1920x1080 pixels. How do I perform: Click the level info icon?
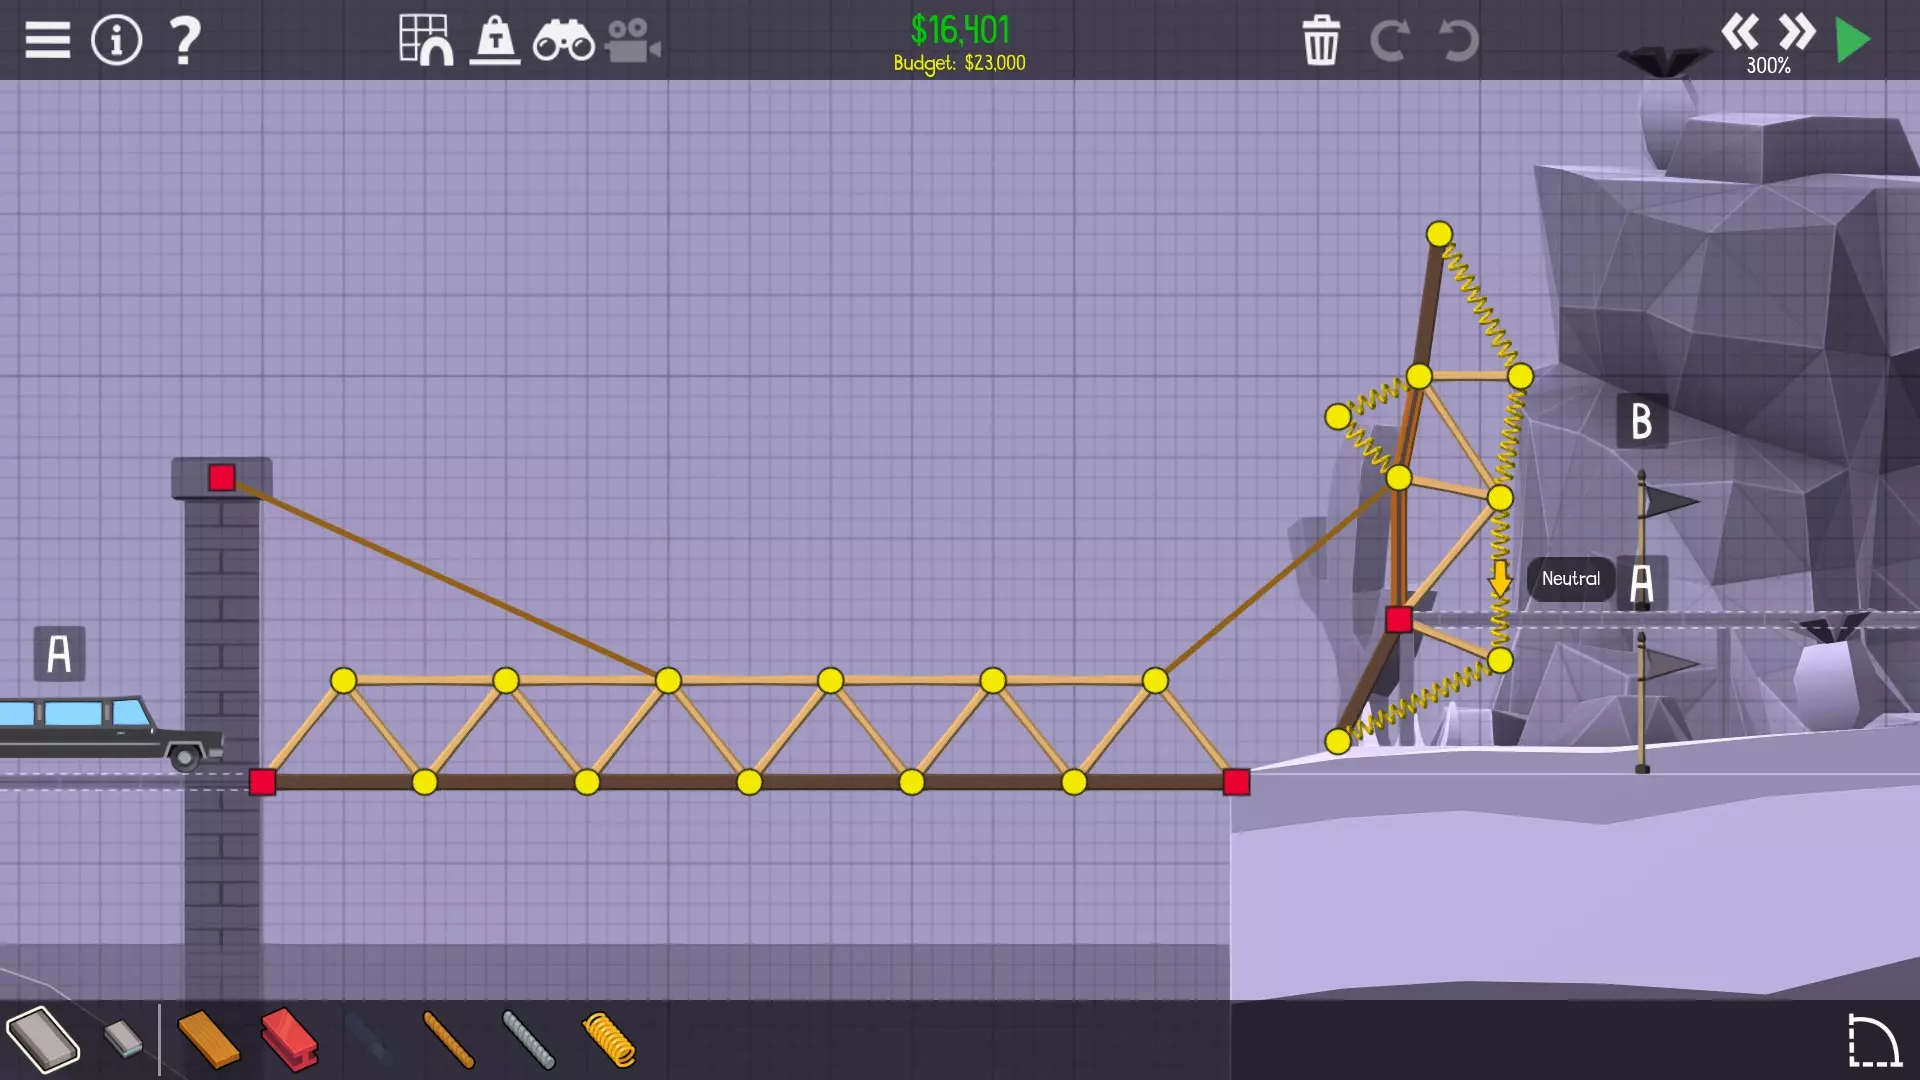pyautogui.click(x=117, y=41)
